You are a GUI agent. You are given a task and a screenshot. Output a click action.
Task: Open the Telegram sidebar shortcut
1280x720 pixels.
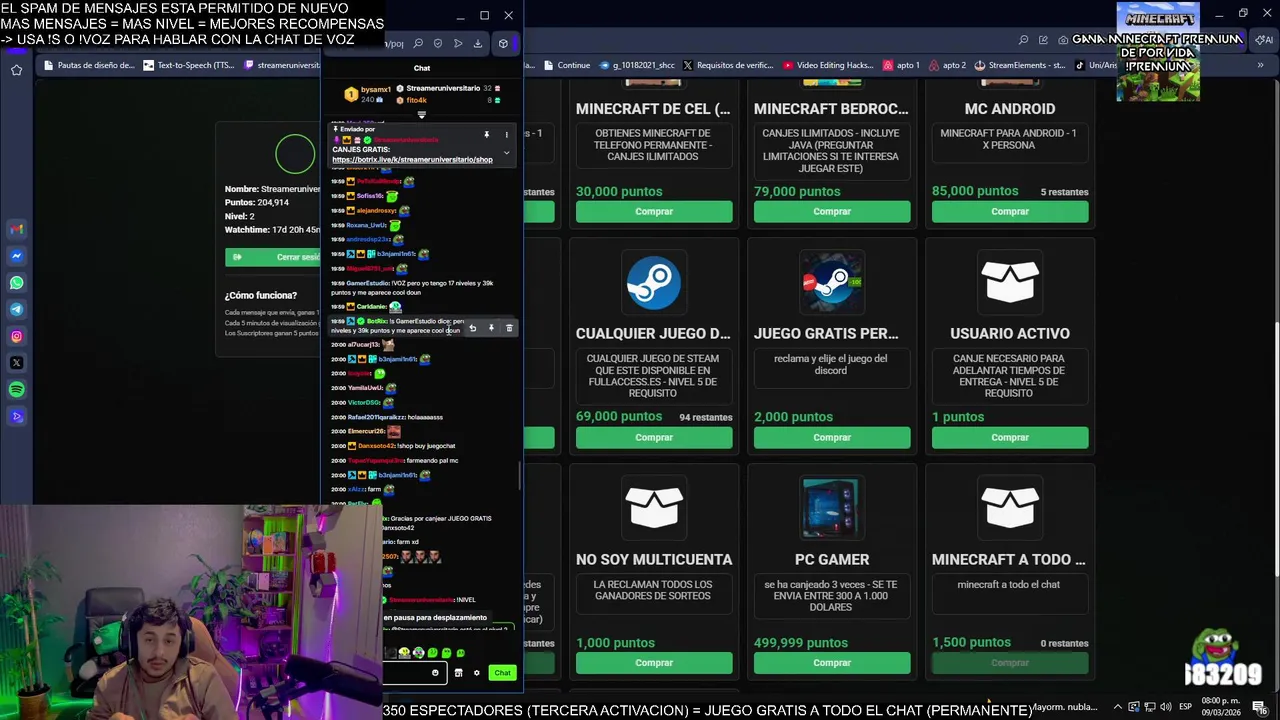tap(16, 310)
